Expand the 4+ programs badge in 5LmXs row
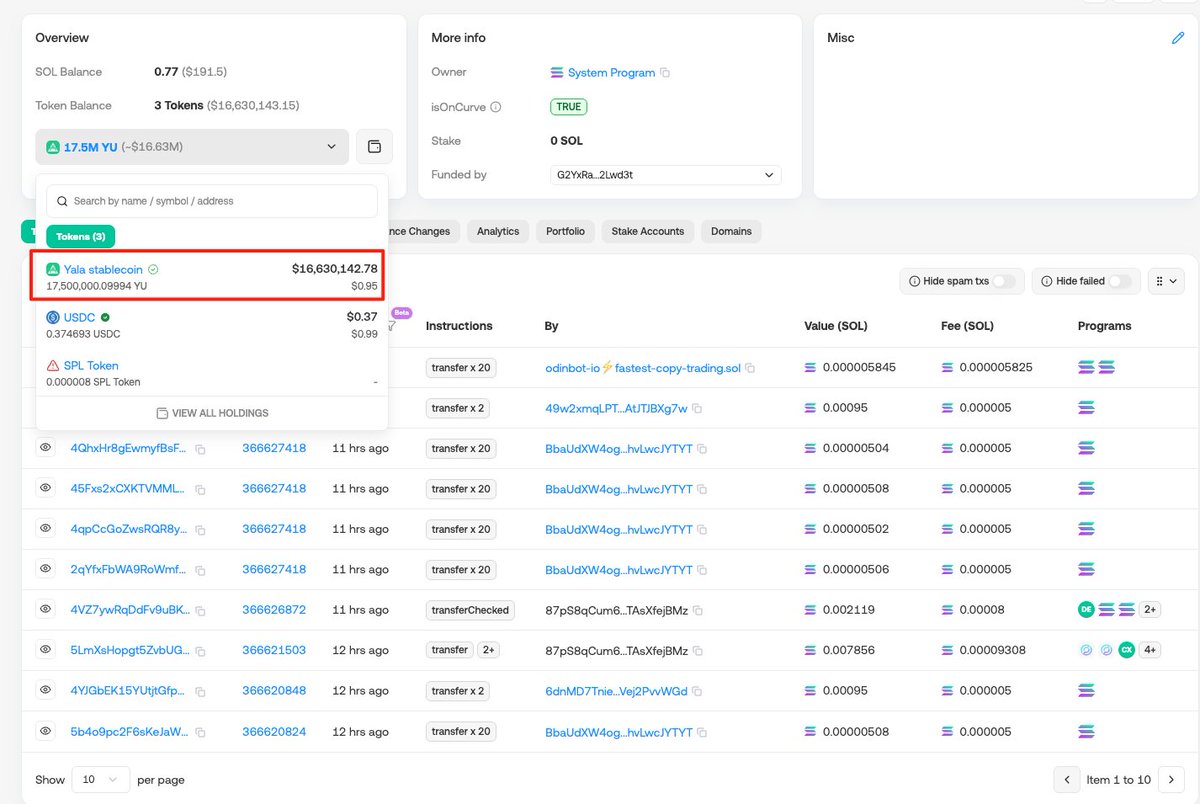Screen dimensions: 1200x804 (1150, 650)
